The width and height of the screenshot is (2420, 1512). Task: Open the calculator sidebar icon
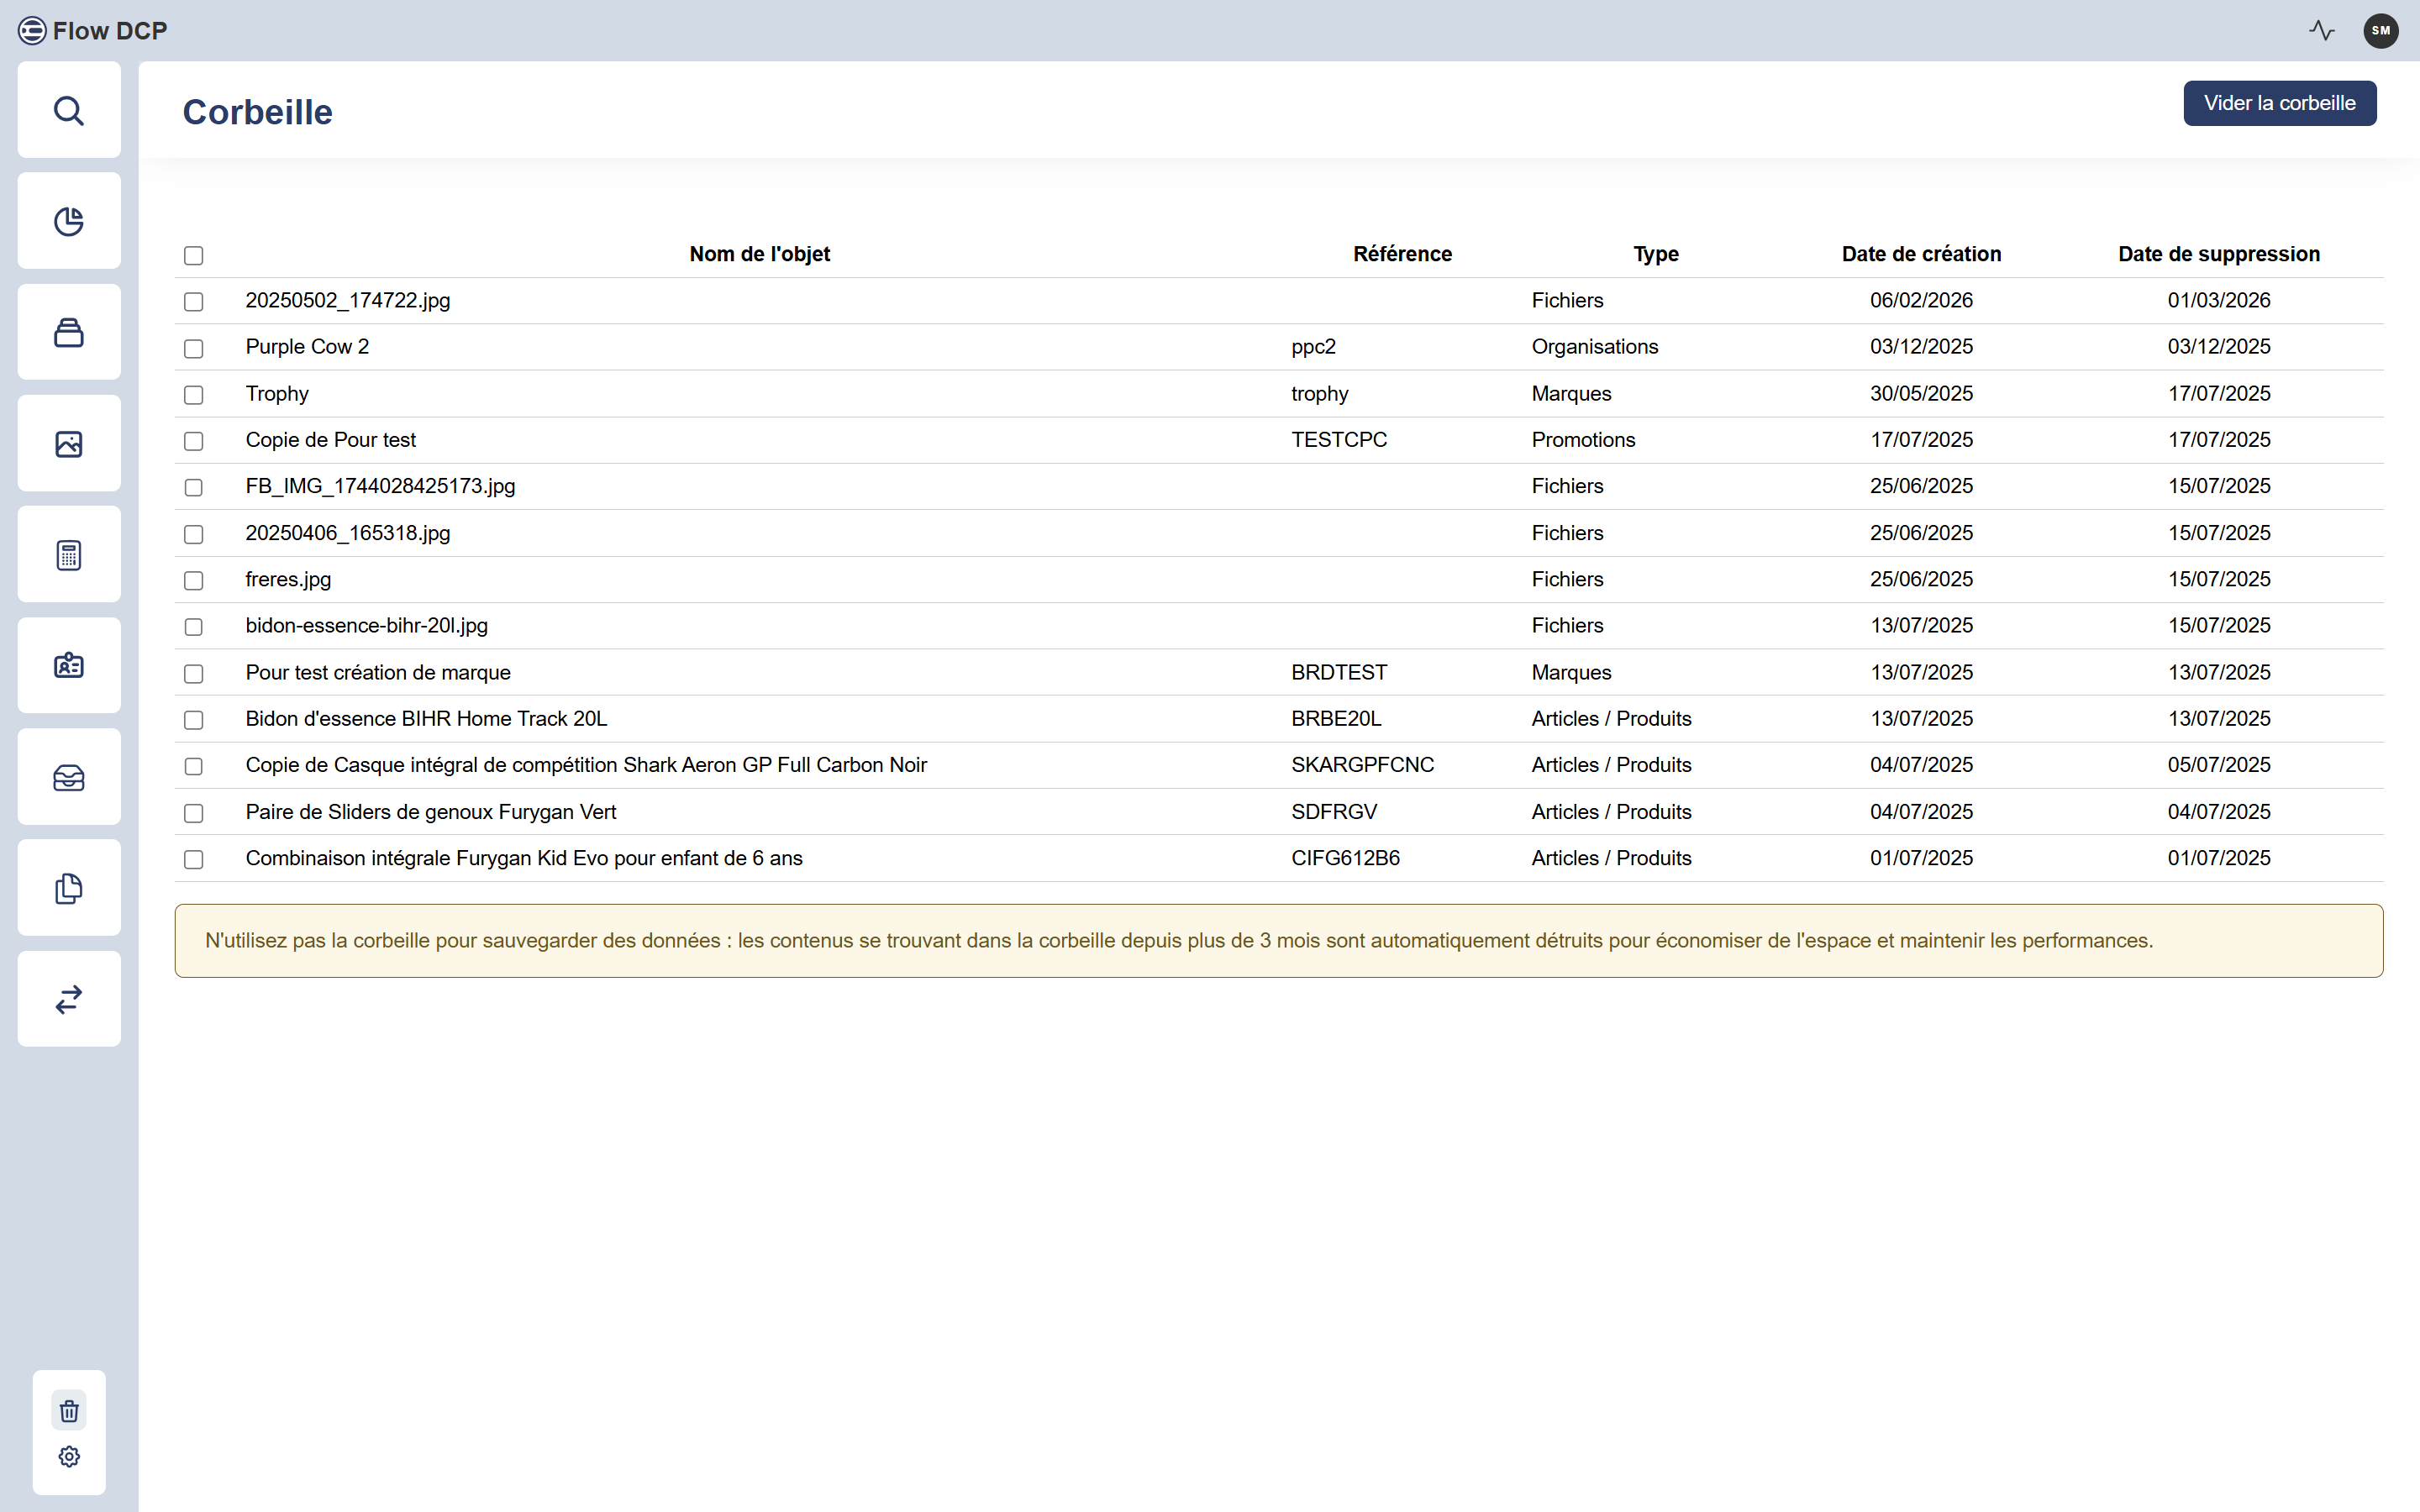coord(68,555)
